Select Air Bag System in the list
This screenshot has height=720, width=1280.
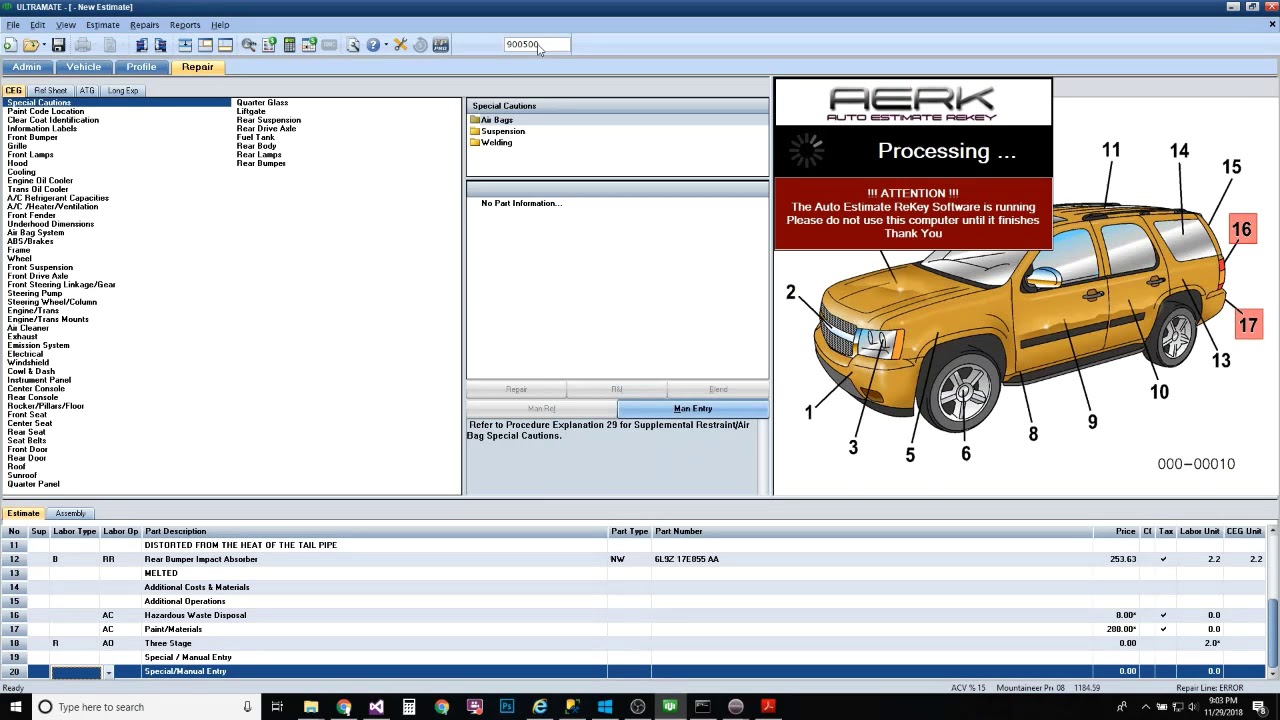point(35,233)
